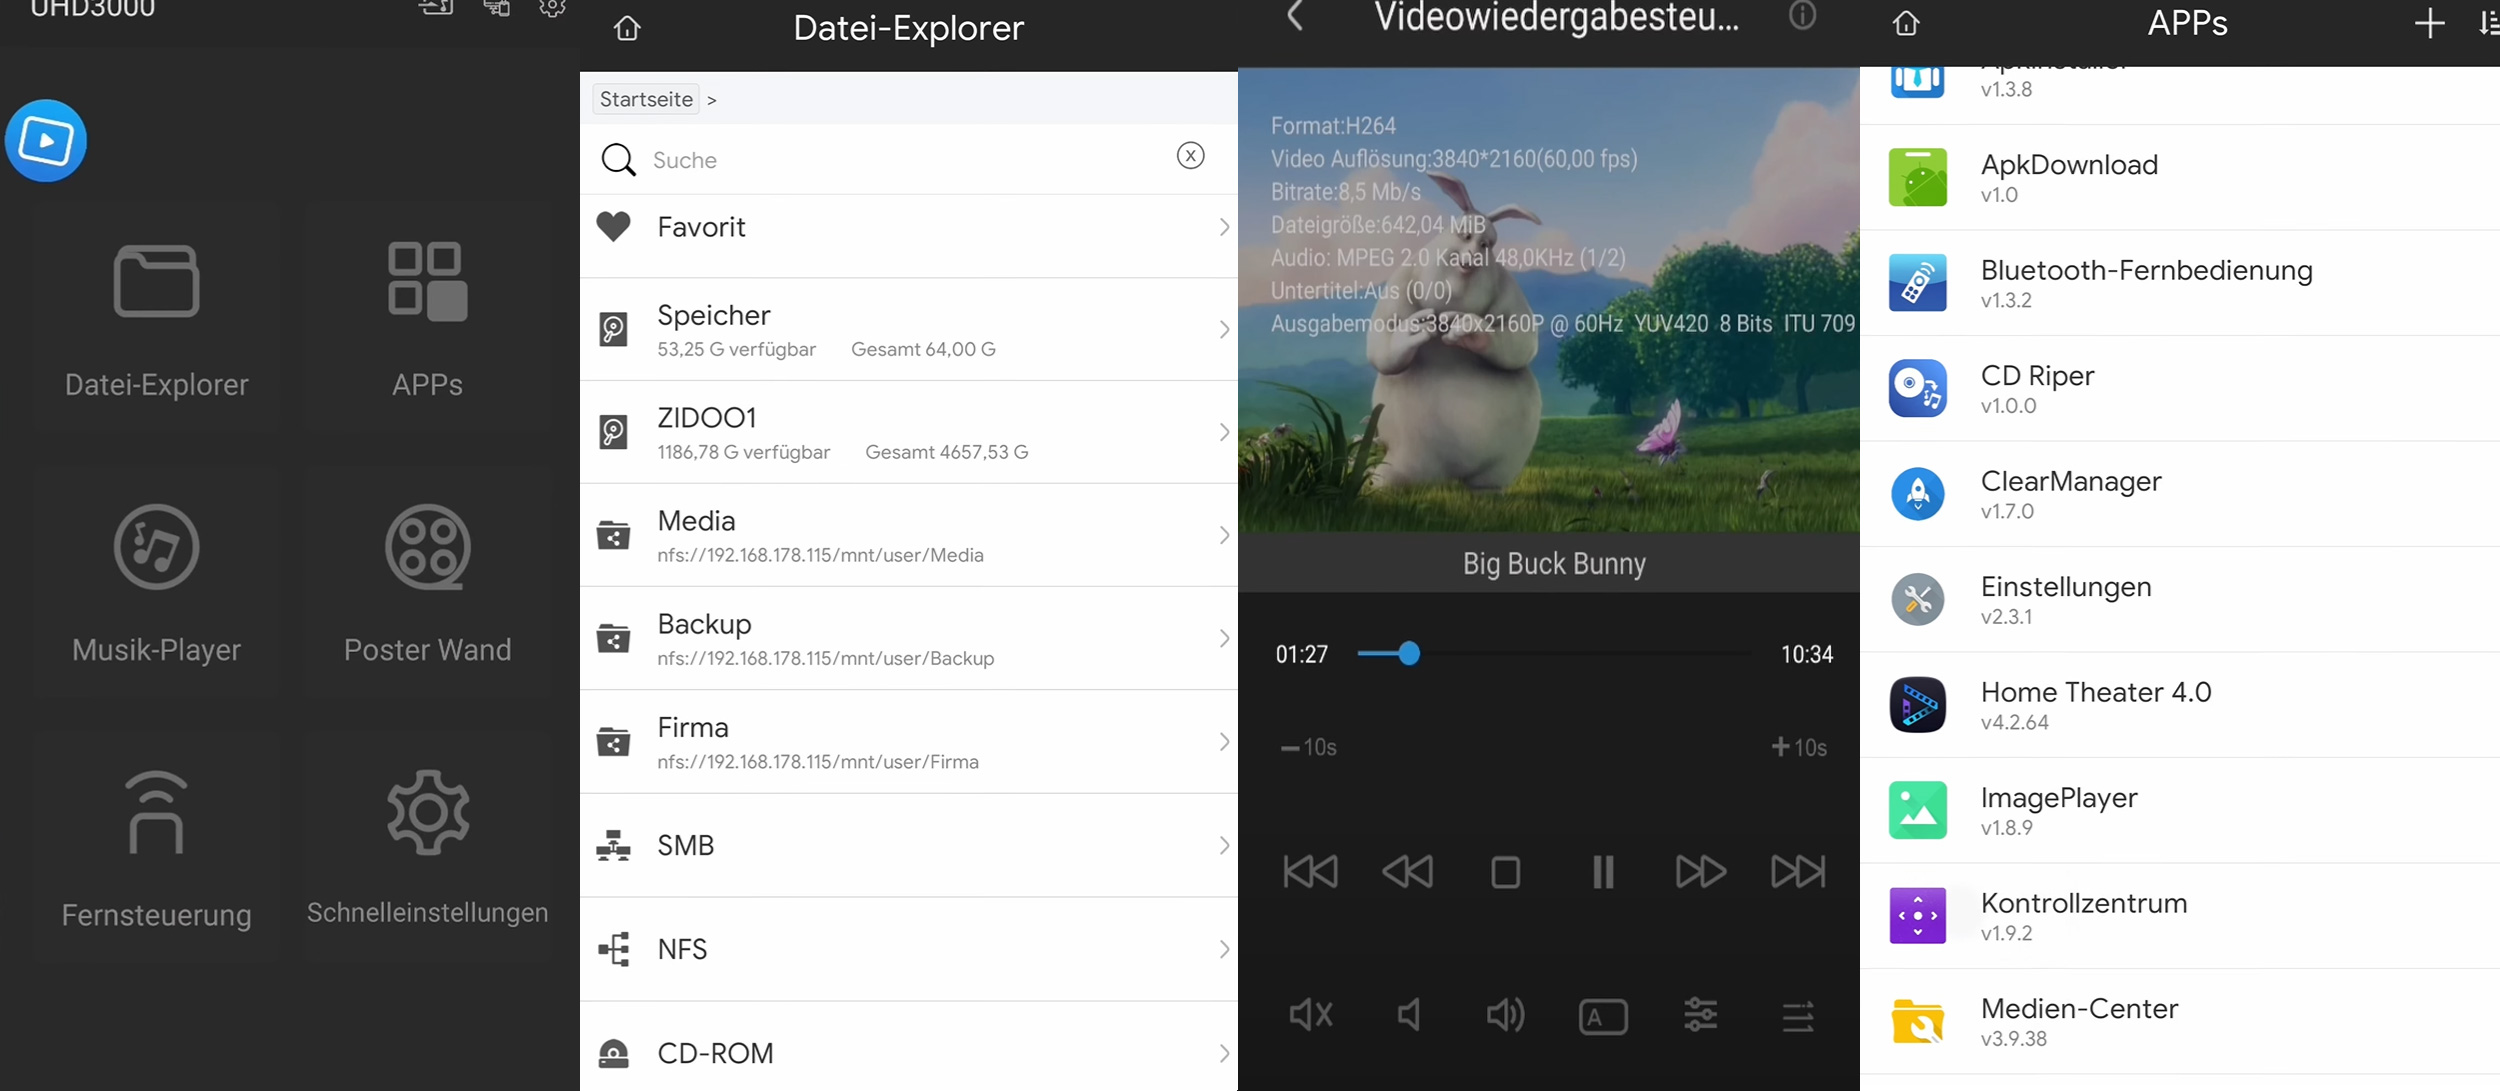Open the APPs tile on the home screen

(428, 318)
